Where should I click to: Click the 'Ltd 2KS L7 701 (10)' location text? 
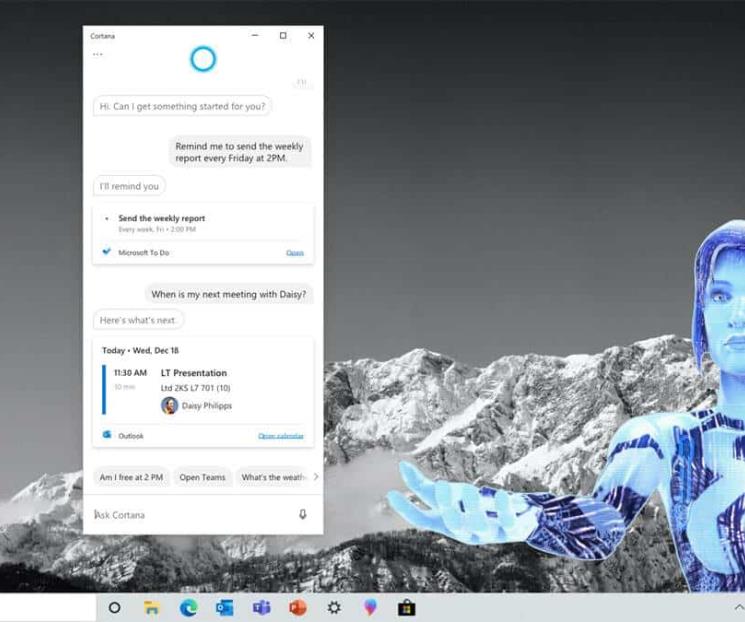coord(195,388)
